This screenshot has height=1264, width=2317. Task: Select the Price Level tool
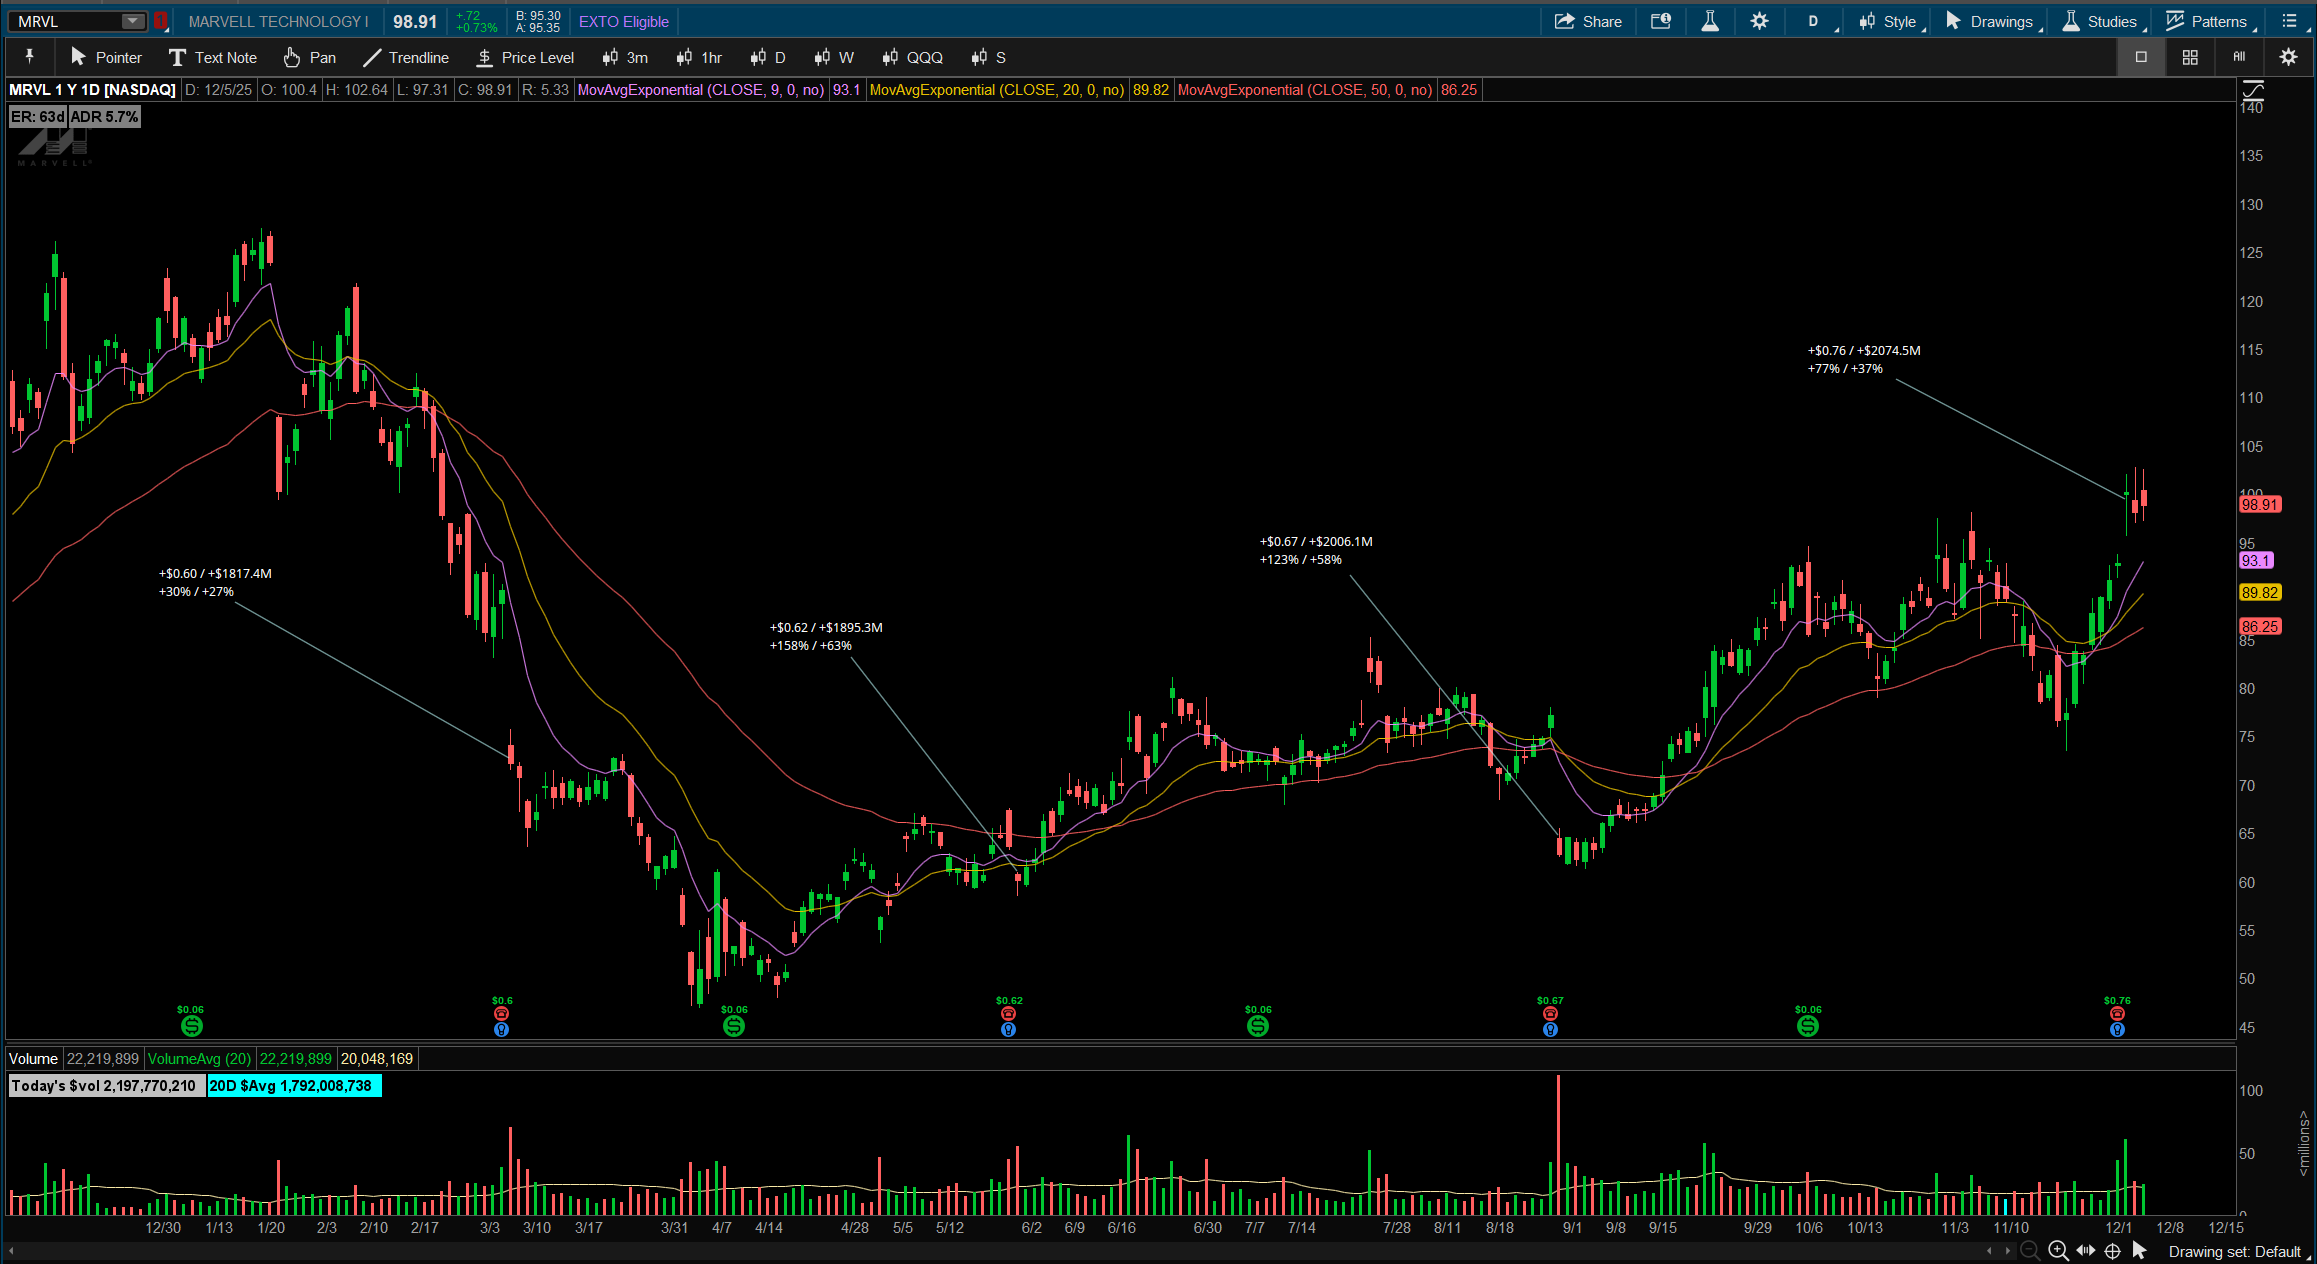click(x=525, y=57)
